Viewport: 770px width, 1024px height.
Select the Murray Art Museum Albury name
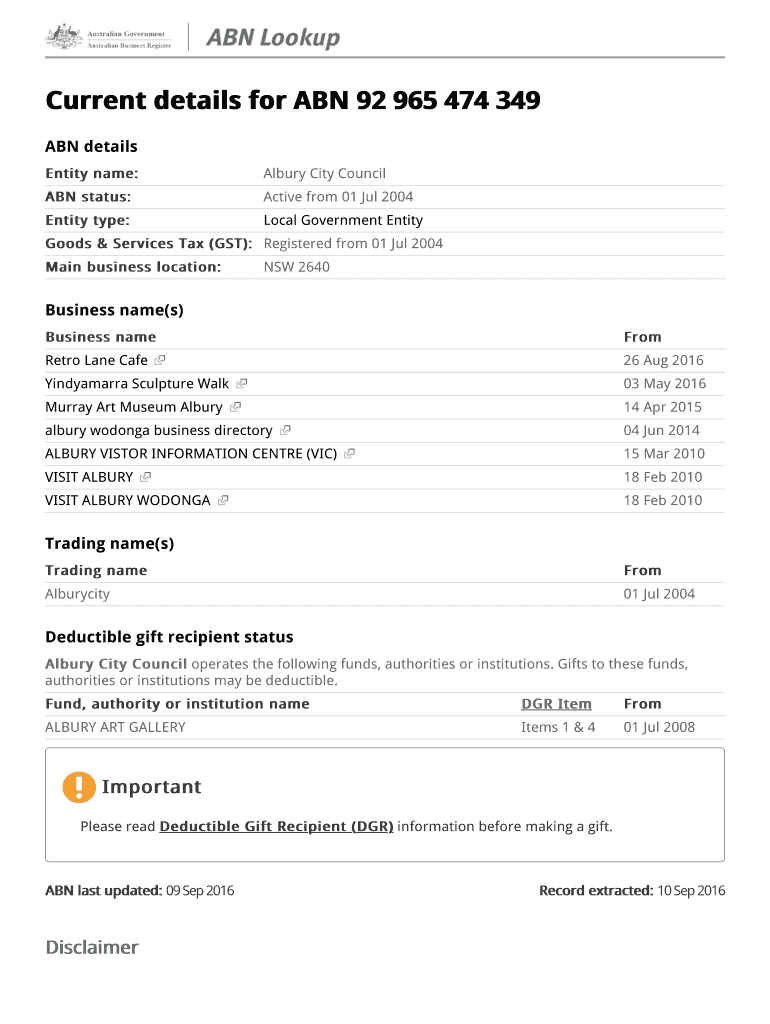click(133, 407)
